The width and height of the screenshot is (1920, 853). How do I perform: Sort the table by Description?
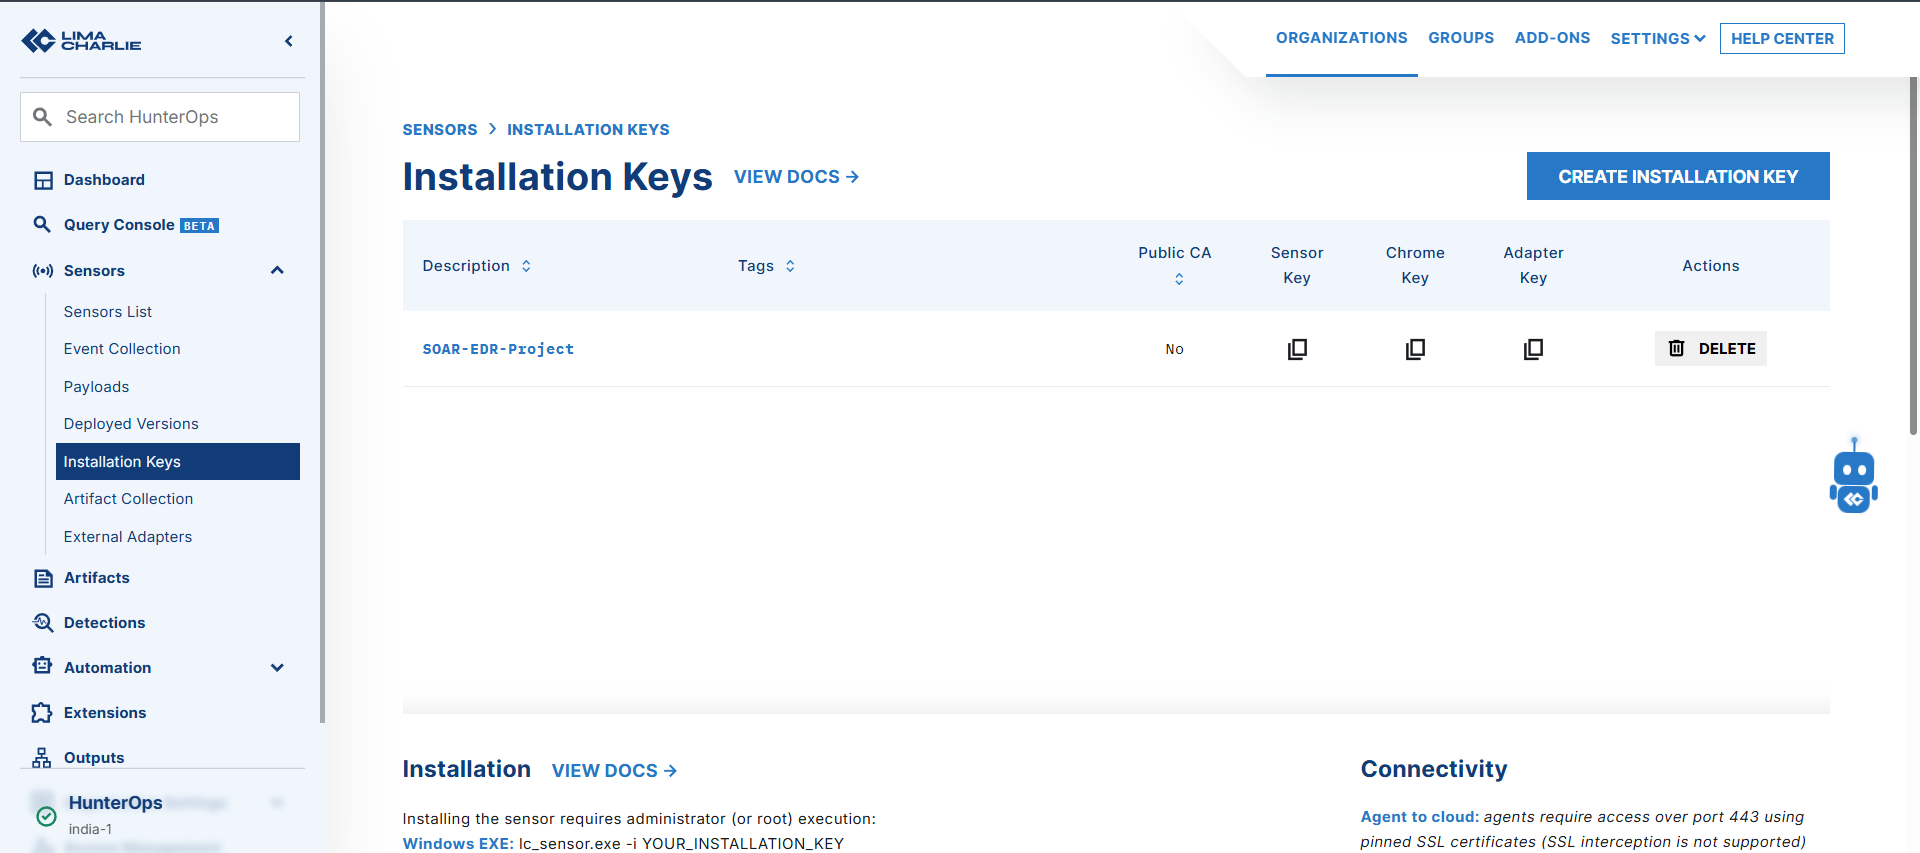(x=526, y=266)
